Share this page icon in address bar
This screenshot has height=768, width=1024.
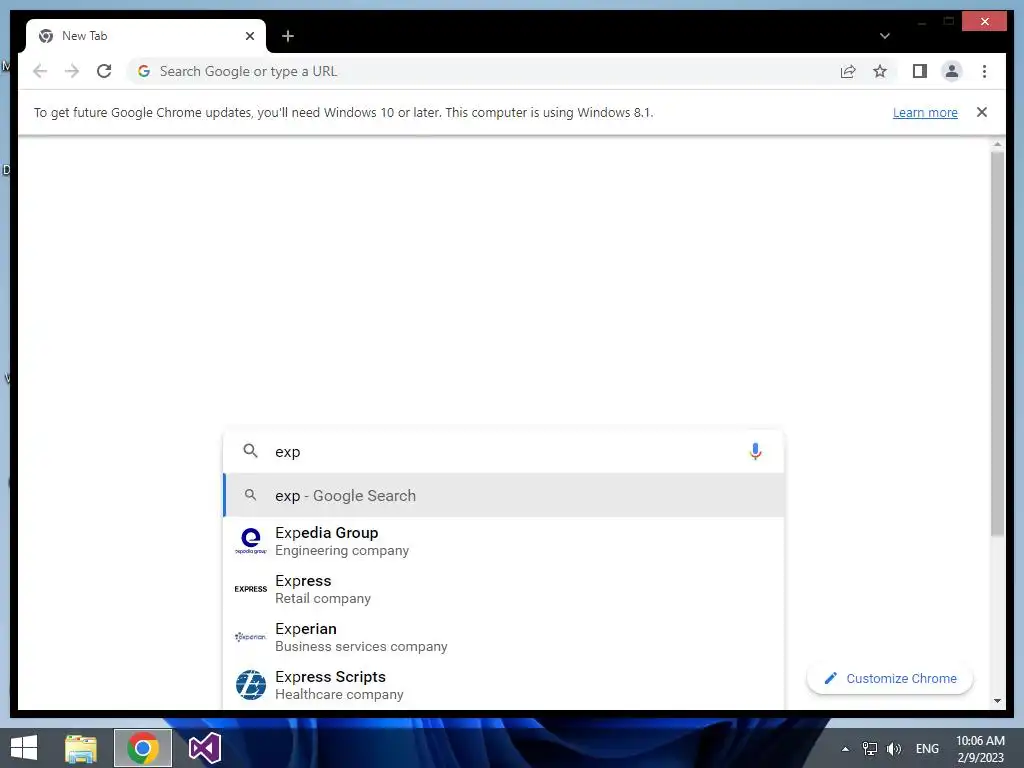click(x=848, y=71)
